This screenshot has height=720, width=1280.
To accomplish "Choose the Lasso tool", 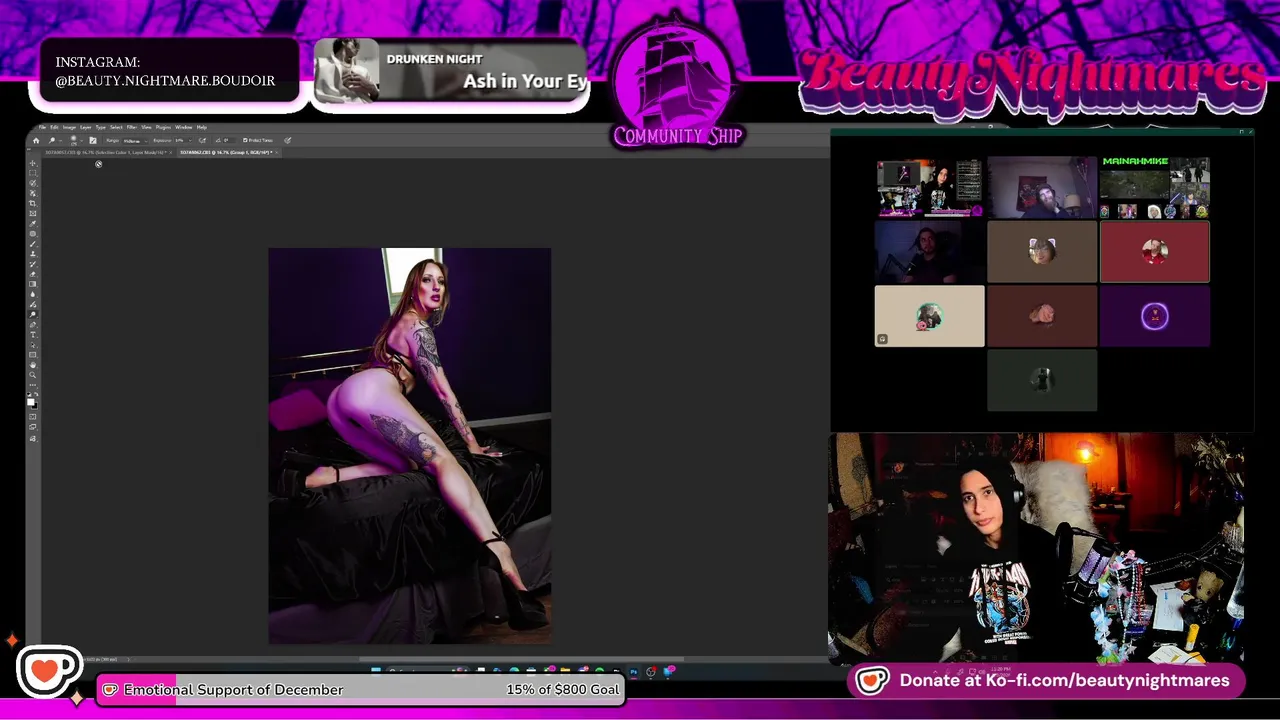I will pyautogui.click(x=33, y=183).
